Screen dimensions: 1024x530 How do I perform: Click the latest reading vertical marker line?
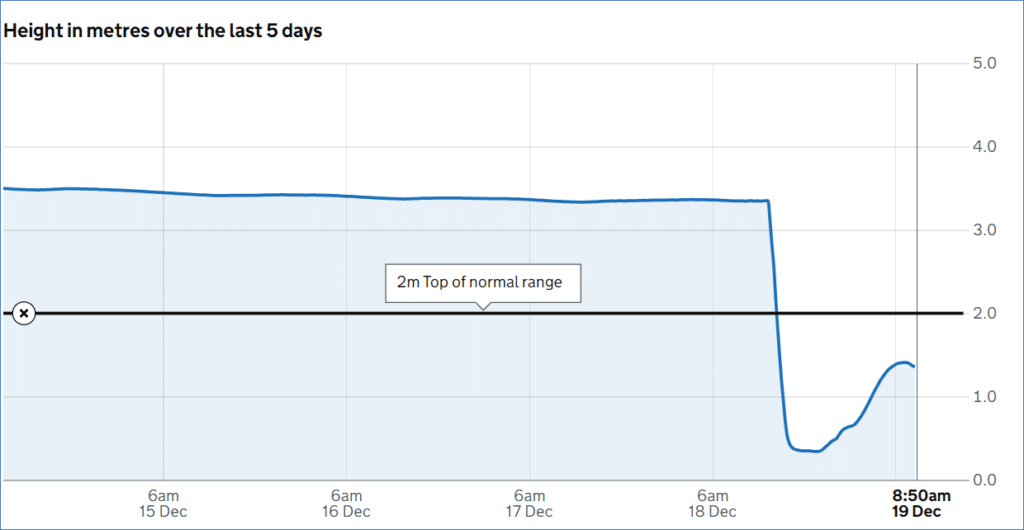coord(917,272)
